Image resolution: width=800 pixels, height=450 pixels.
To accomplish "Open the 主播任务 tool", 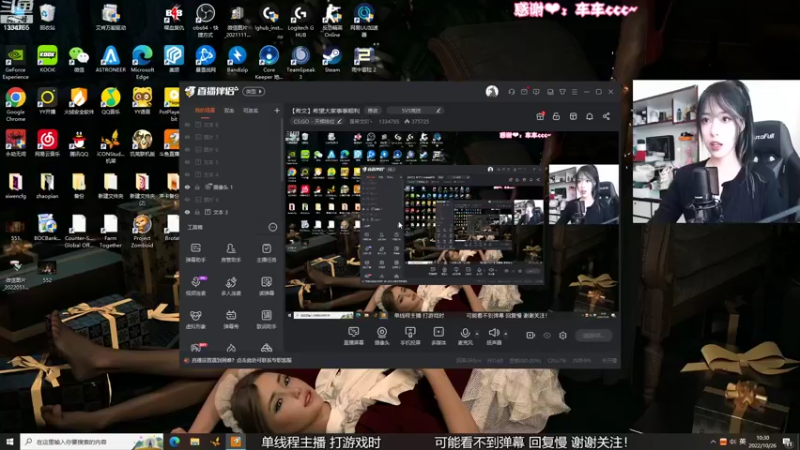I will coord(266,253).
